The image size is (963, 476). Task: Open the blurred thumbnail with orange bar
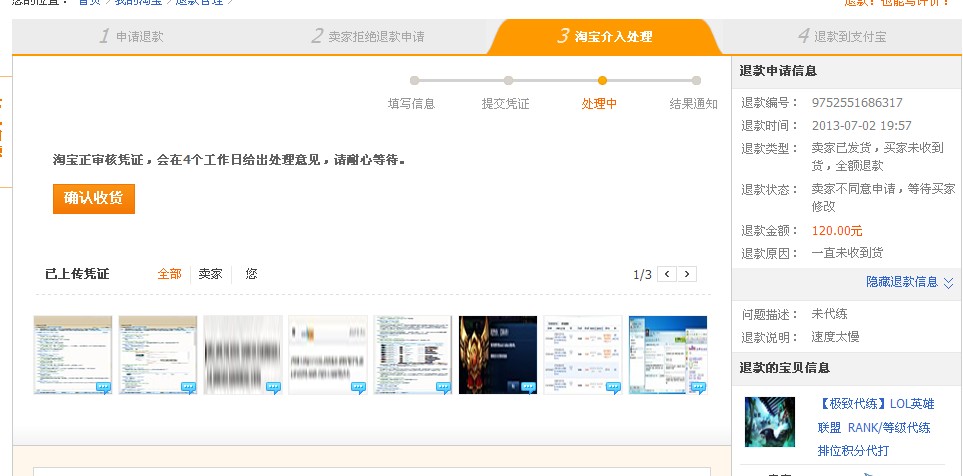point(328,354)
